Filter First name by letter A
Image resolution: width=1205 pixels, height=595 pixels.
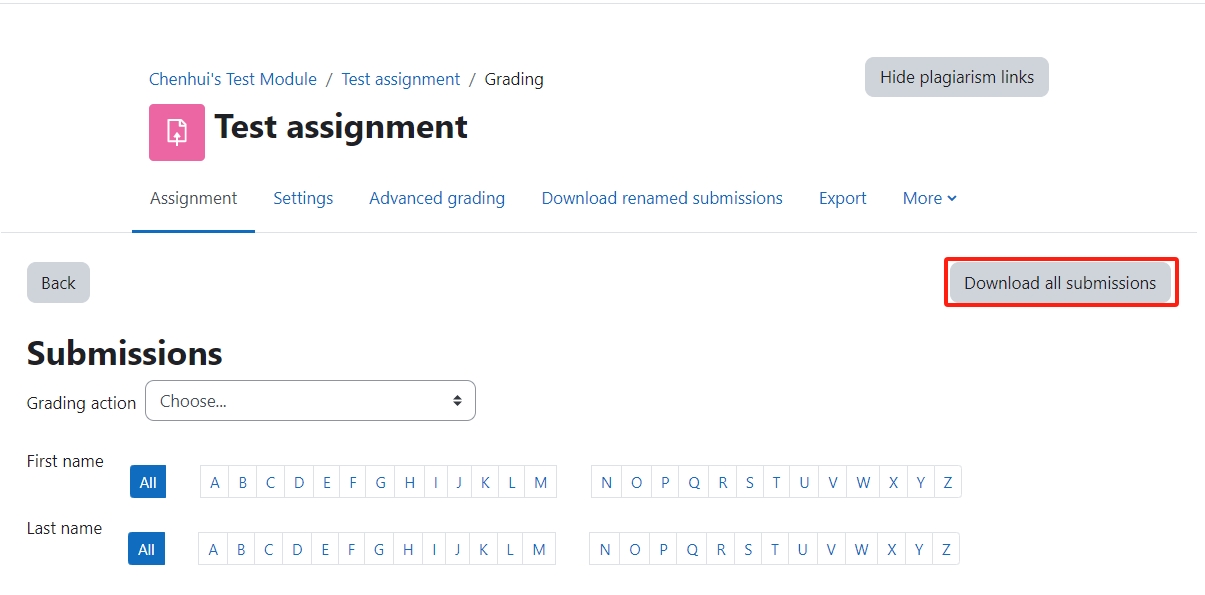(214, 482)
